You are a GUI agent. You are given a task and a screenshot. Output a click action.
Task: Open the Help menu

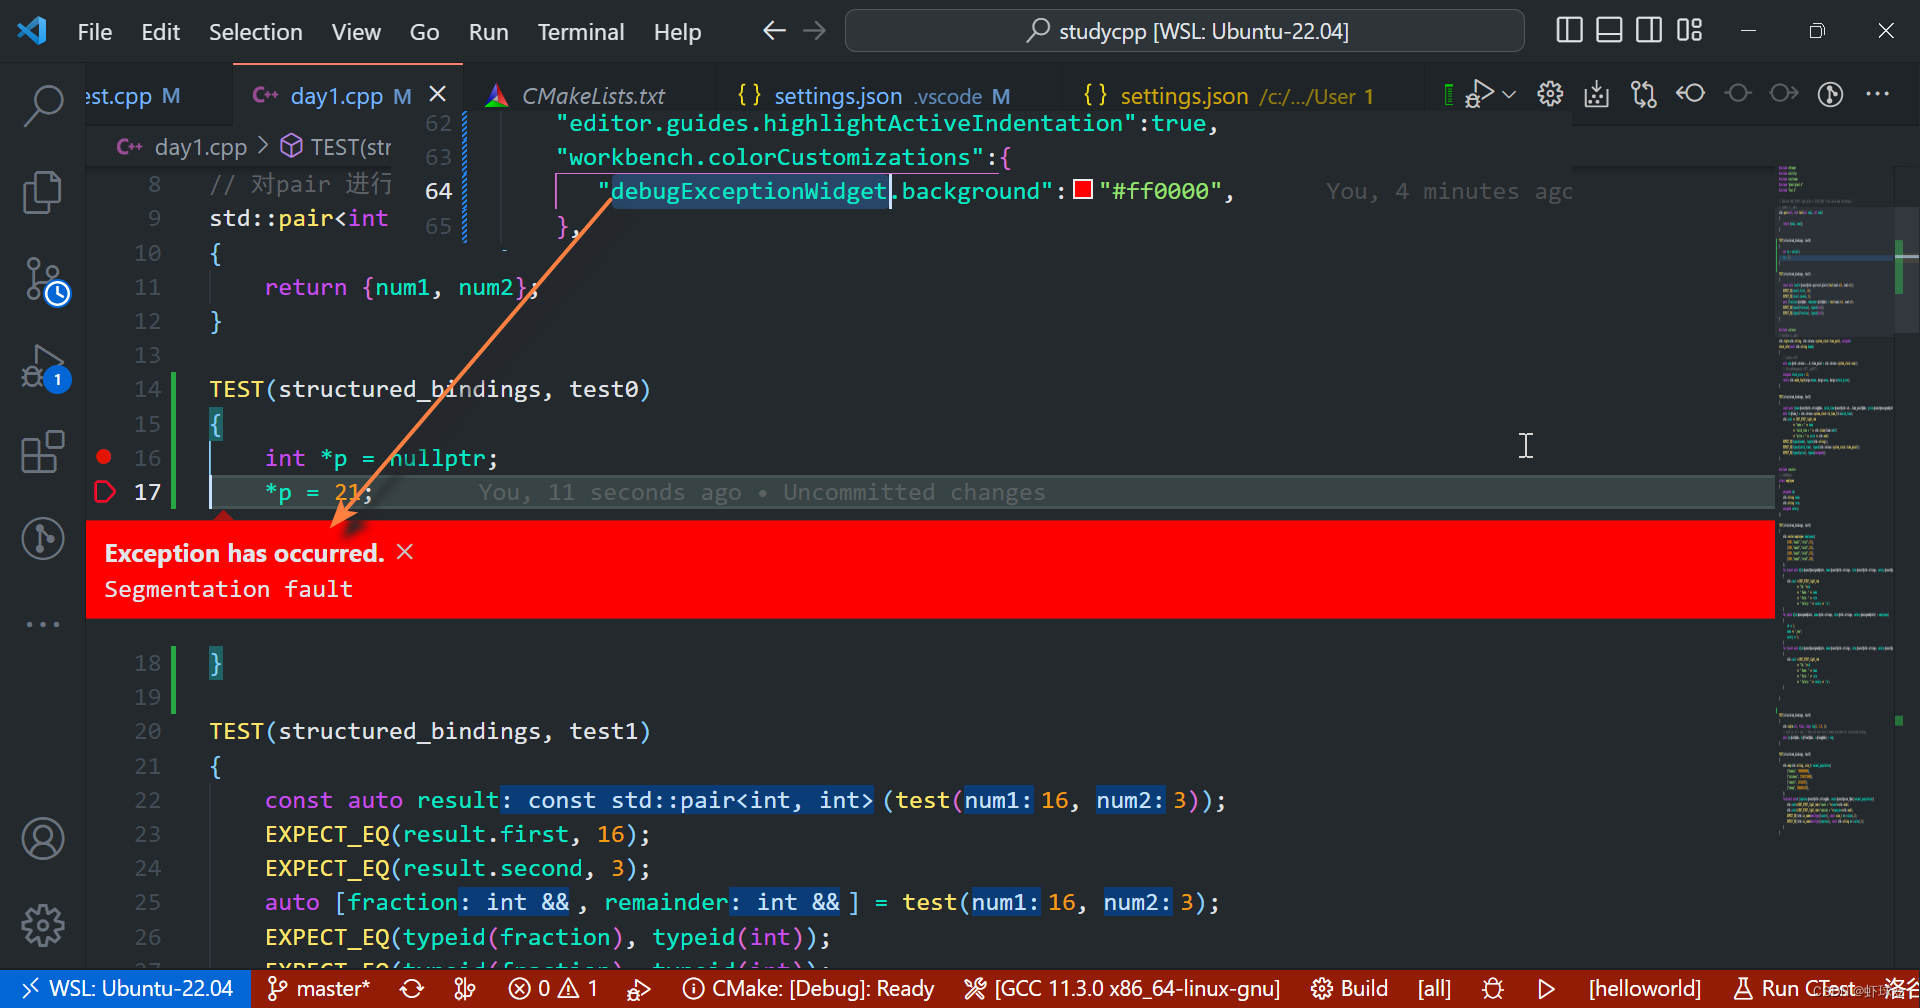tap(677, 32)
